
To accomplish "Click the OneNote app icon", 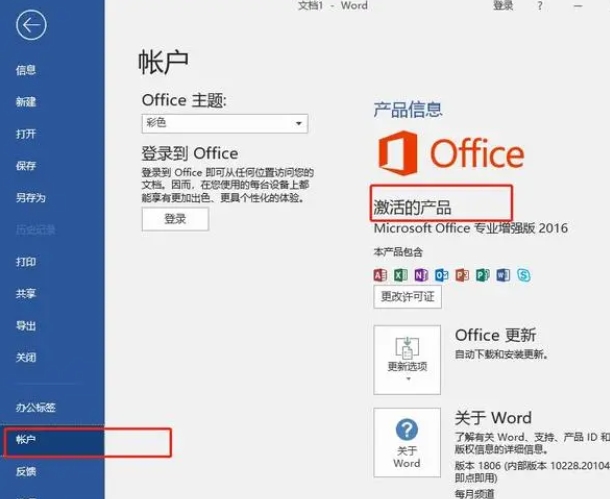I will tap(421, 275).
